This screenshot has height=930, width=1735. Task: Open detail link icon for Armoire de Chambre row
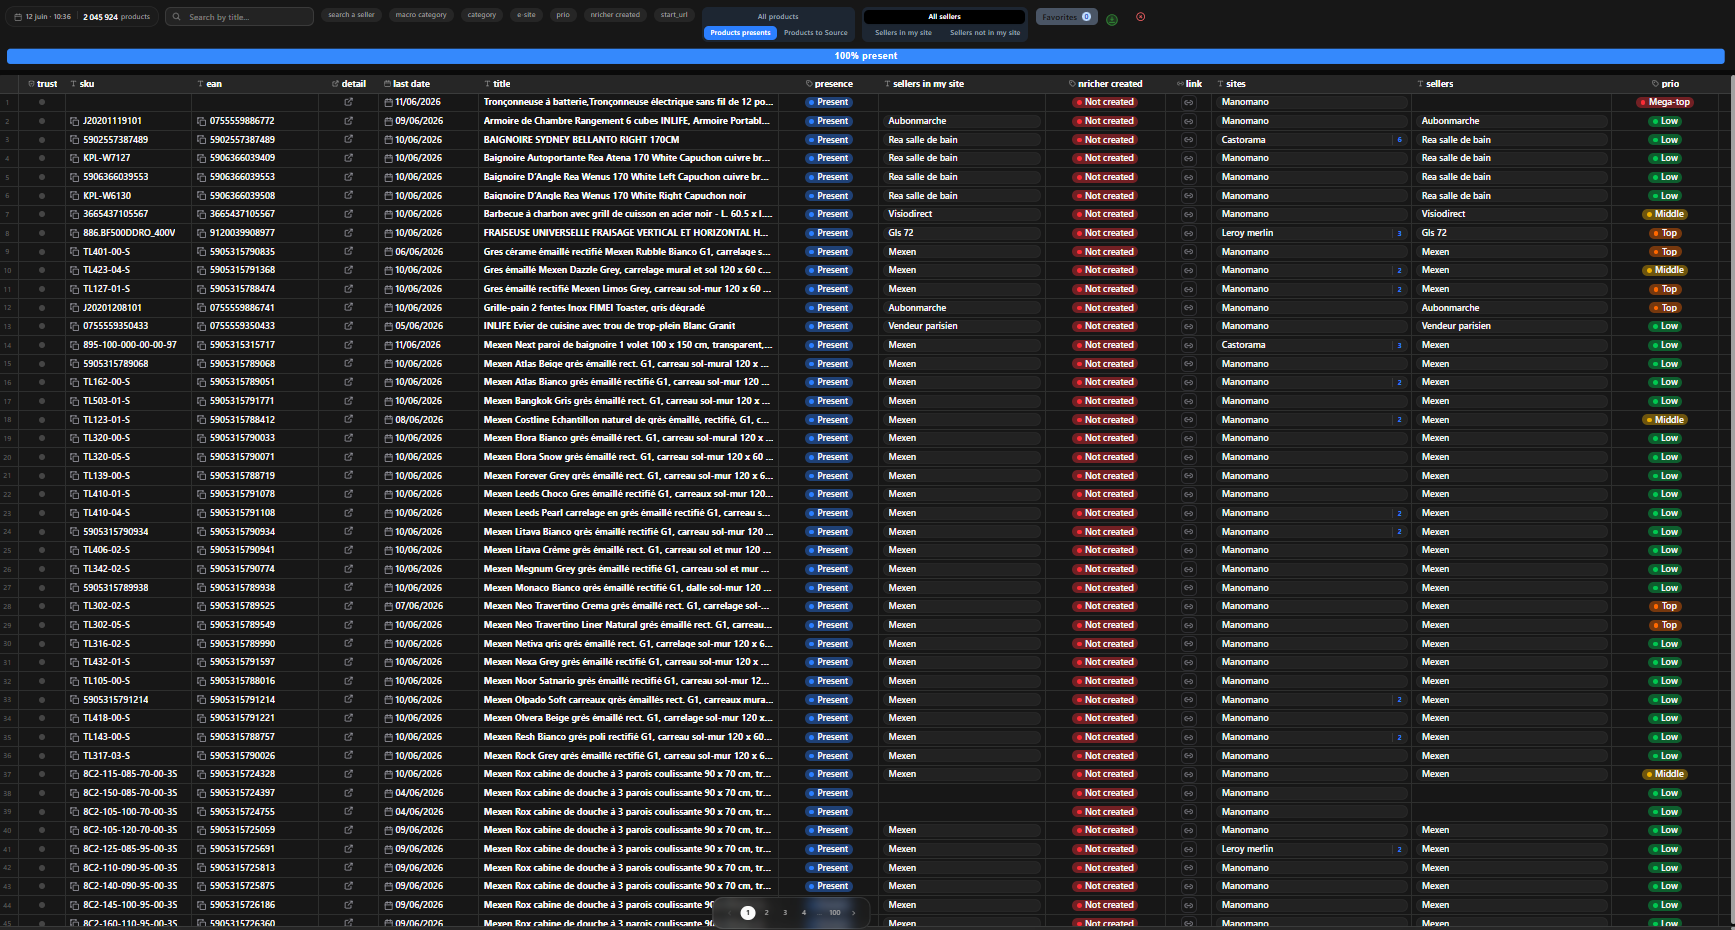pos(348,121)
